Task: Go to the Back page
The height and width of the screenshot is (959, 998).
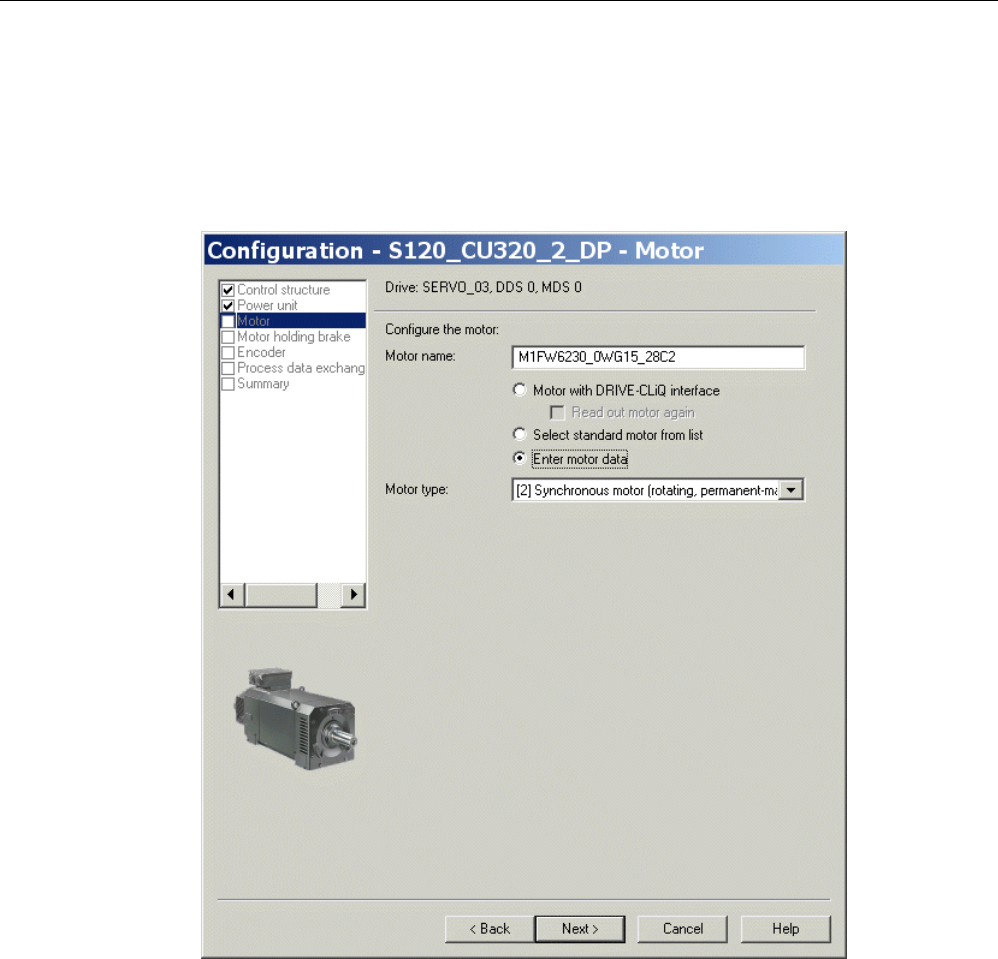Action: point(489,929)
